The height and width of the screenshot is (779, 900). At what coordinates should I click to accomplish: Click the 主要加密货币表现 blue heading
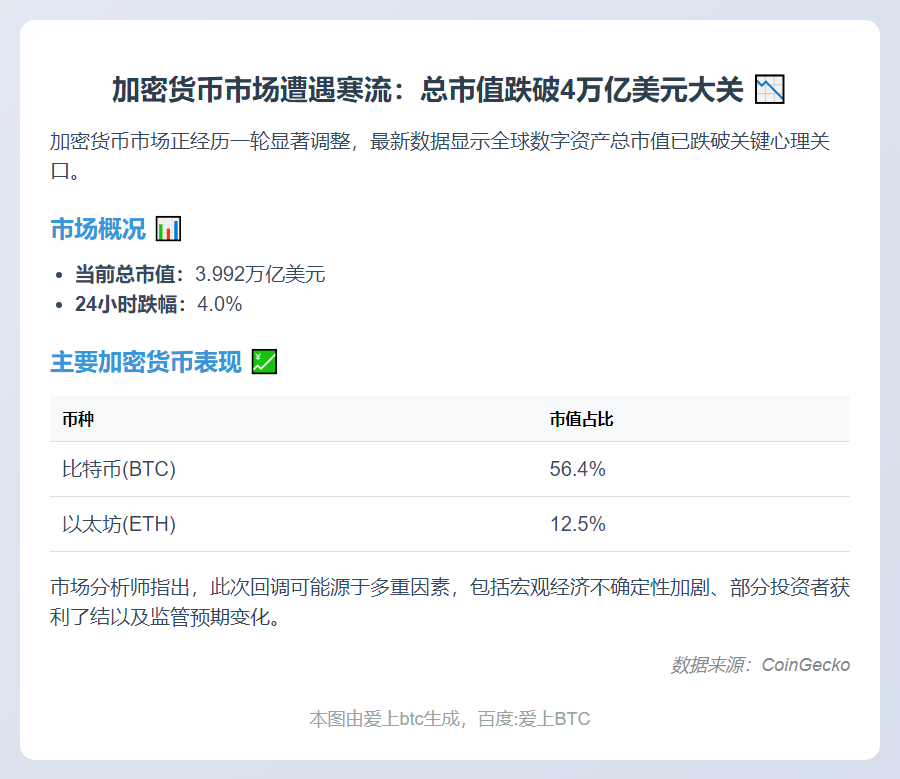coord(145,361)
